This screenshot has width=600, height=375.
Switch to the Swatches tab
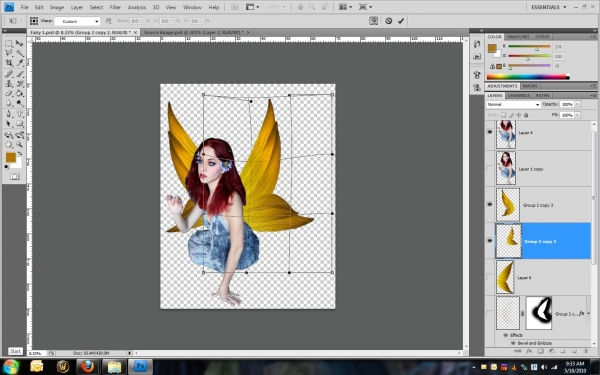[x=517, y=37]
